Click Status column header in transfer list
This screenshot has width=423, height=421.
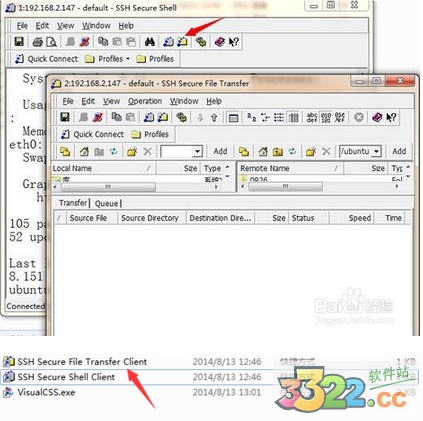pos(309,218)
